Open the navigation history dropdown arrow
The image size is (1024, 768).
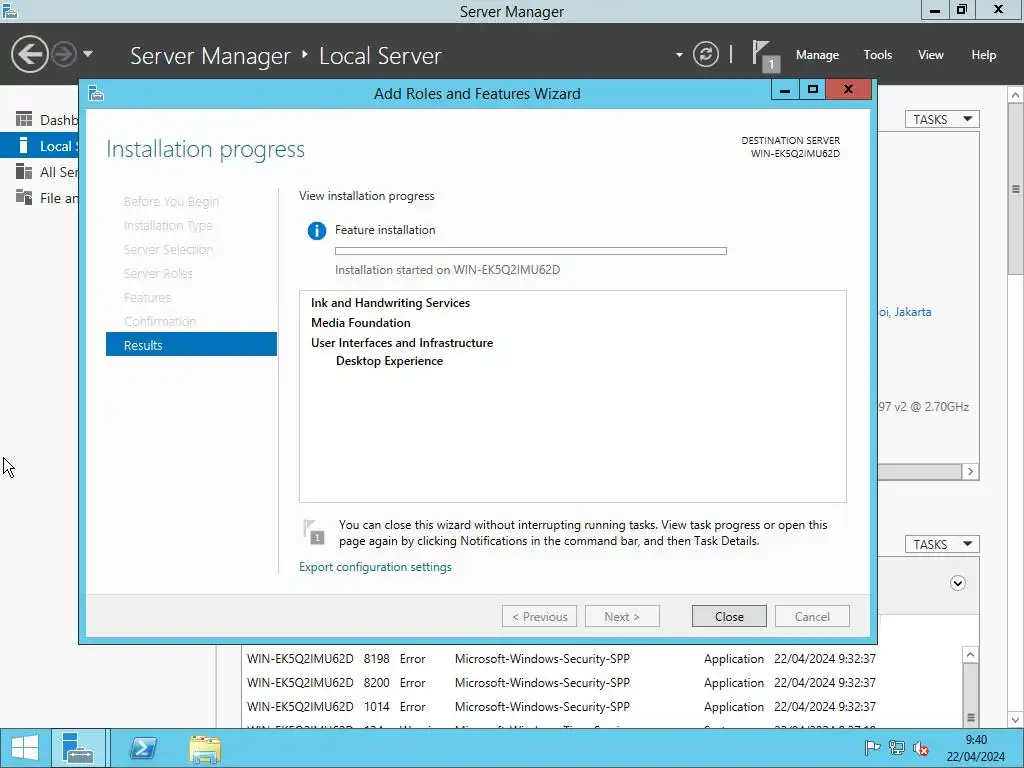click(88, 54)
